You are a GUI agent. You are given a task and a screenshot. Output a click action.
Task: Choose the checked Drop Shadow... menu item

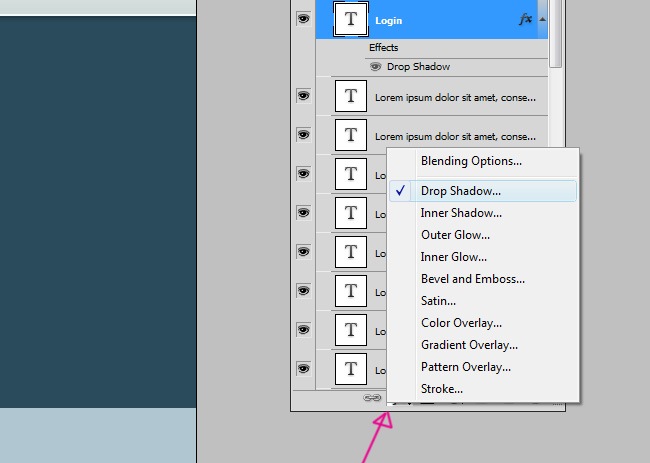point(483,191)
